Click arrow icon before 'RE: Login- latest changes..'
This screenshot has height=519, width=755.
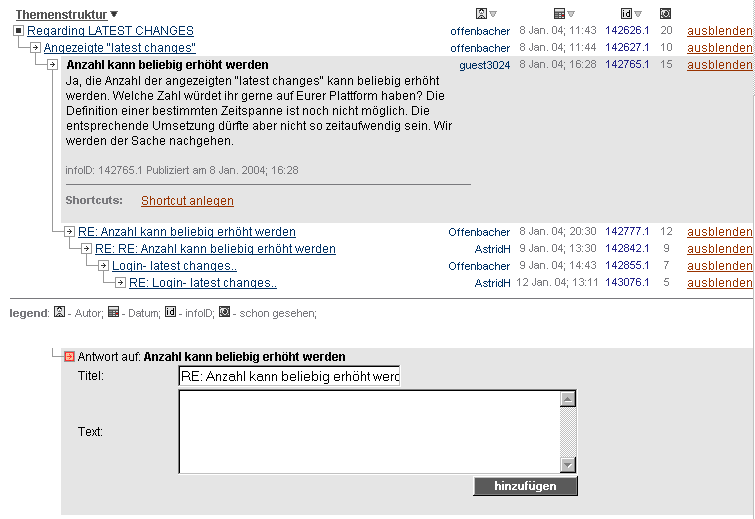point(120,283)
